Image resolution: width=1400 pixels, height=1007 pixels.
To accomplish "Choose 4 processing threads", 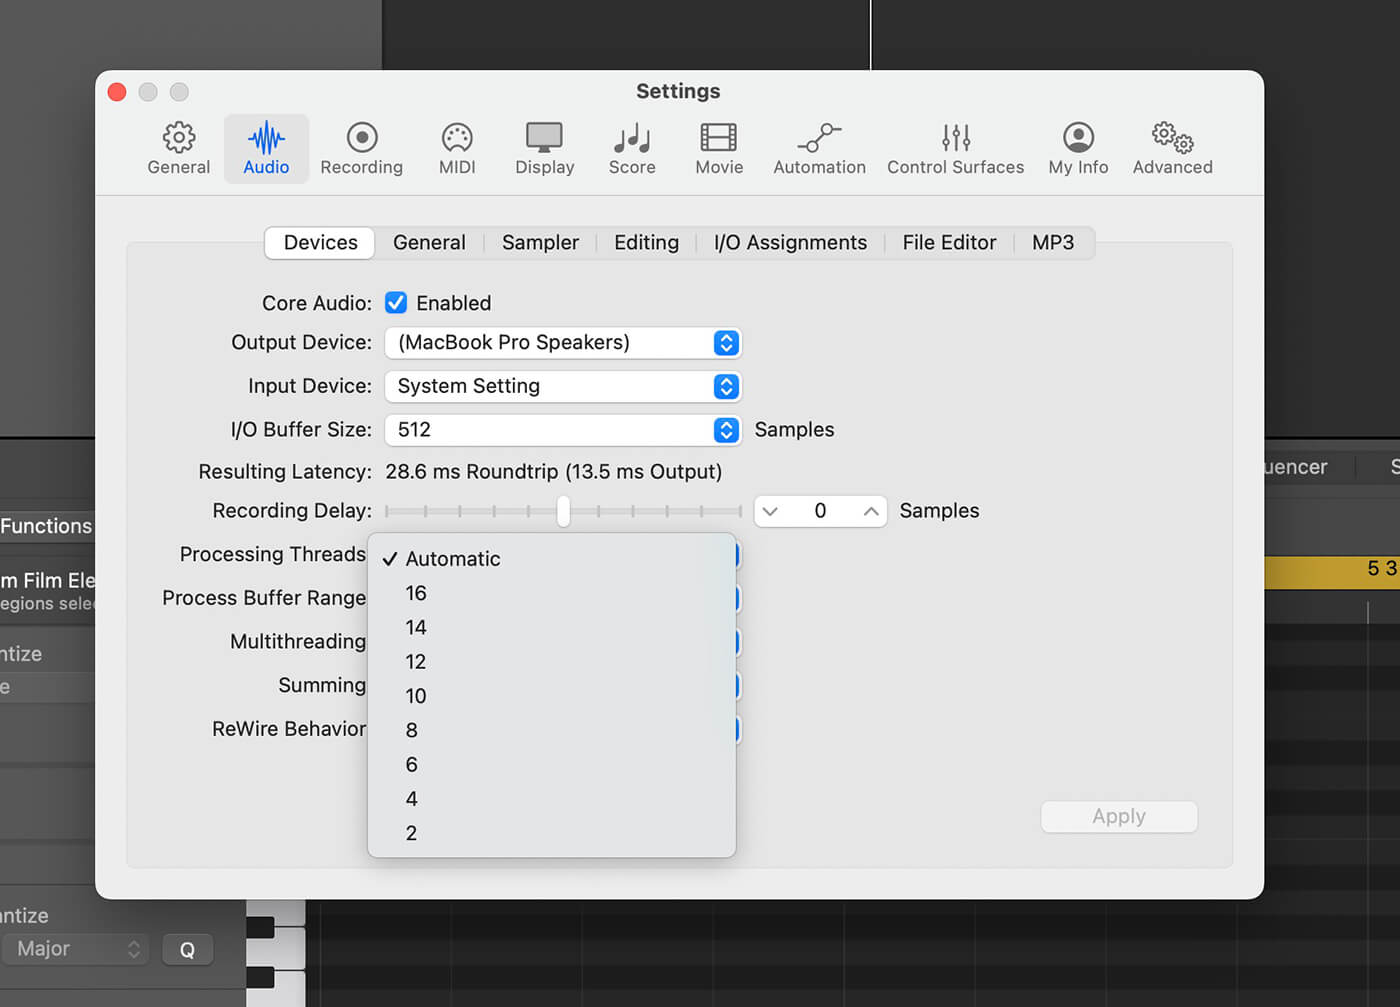I will click(x=552, y=799).
